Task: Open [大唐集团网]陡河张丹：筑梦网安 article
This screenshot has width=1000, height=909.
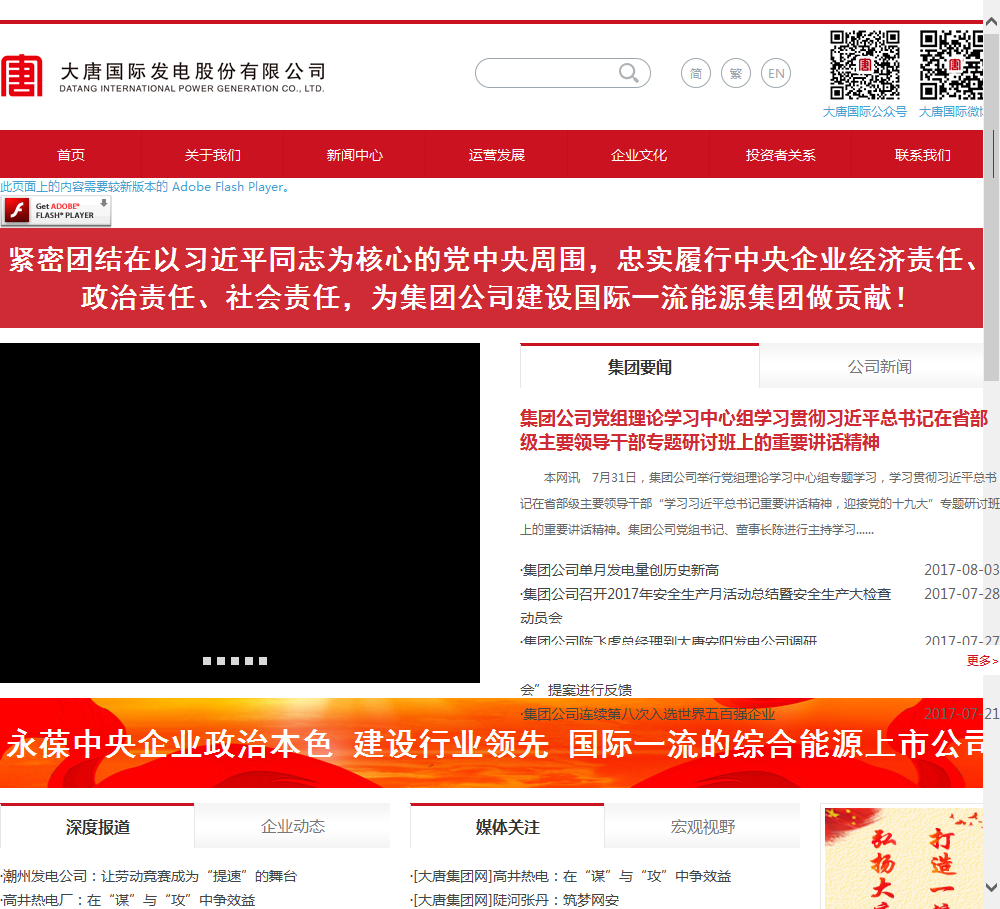Action: pyautogui.click(x=515, y=900)
